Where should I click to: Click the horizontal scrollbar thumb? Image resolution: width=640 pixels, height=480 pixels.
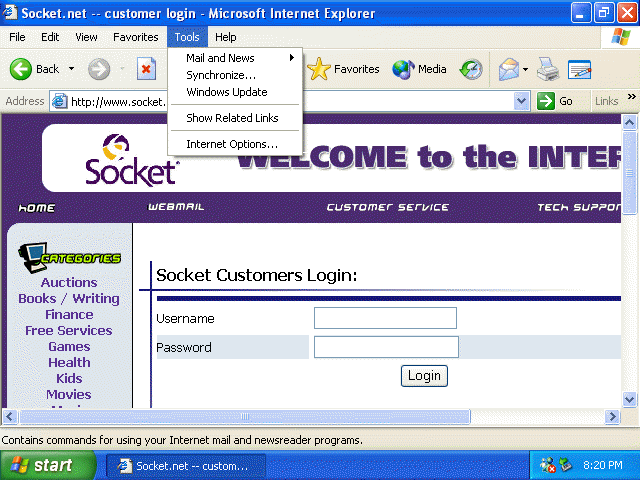click(x=245, y=417)
